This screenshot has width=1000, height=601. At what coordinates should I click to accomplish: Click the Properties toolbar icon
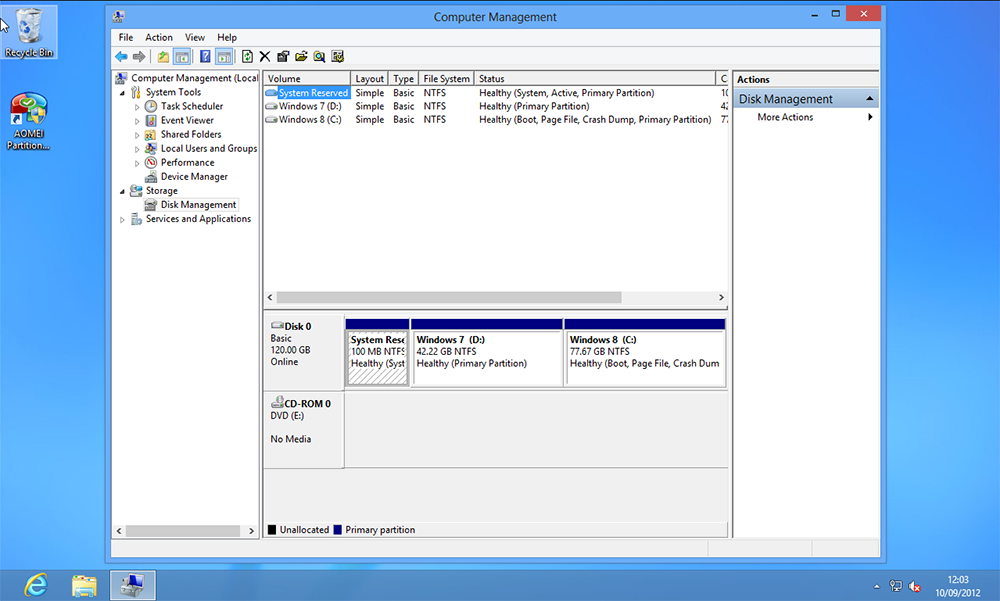click(283, 57)
